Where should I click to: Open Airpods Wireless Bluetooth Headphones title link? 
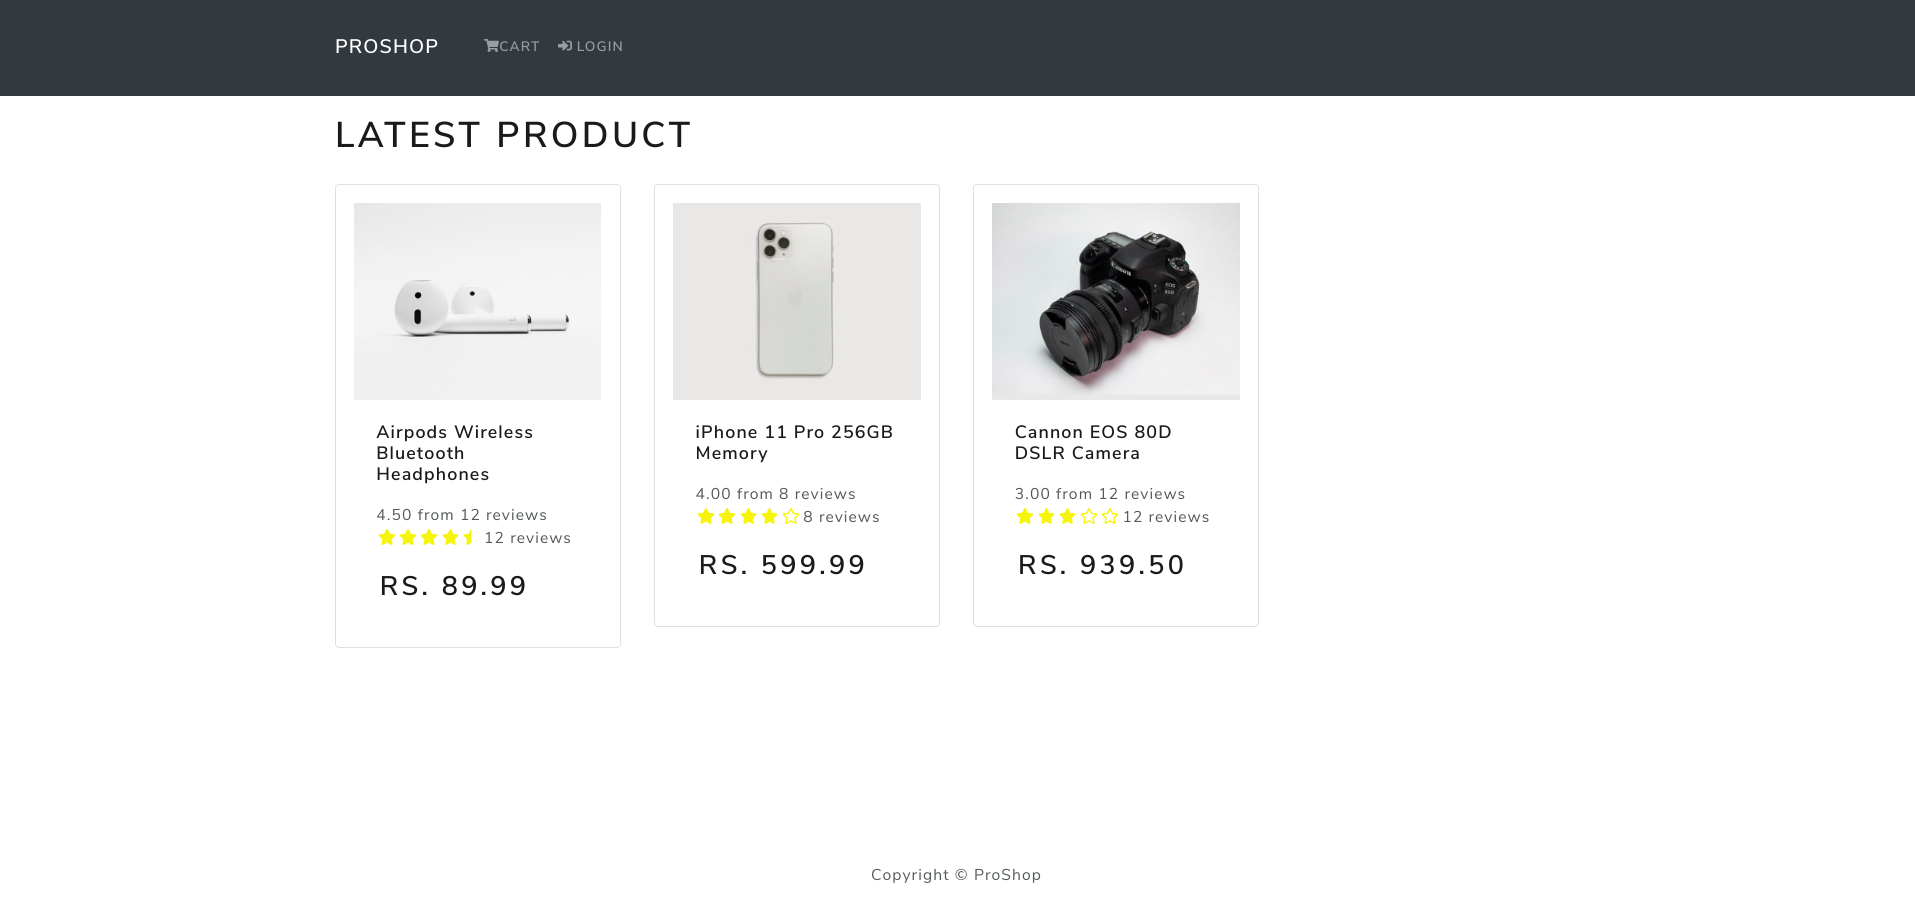click(x=454, y=453)
